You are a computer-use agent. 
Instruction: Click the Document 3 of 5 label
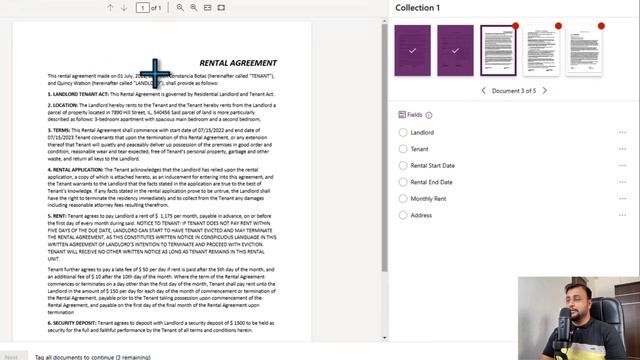tap(514, 91)
